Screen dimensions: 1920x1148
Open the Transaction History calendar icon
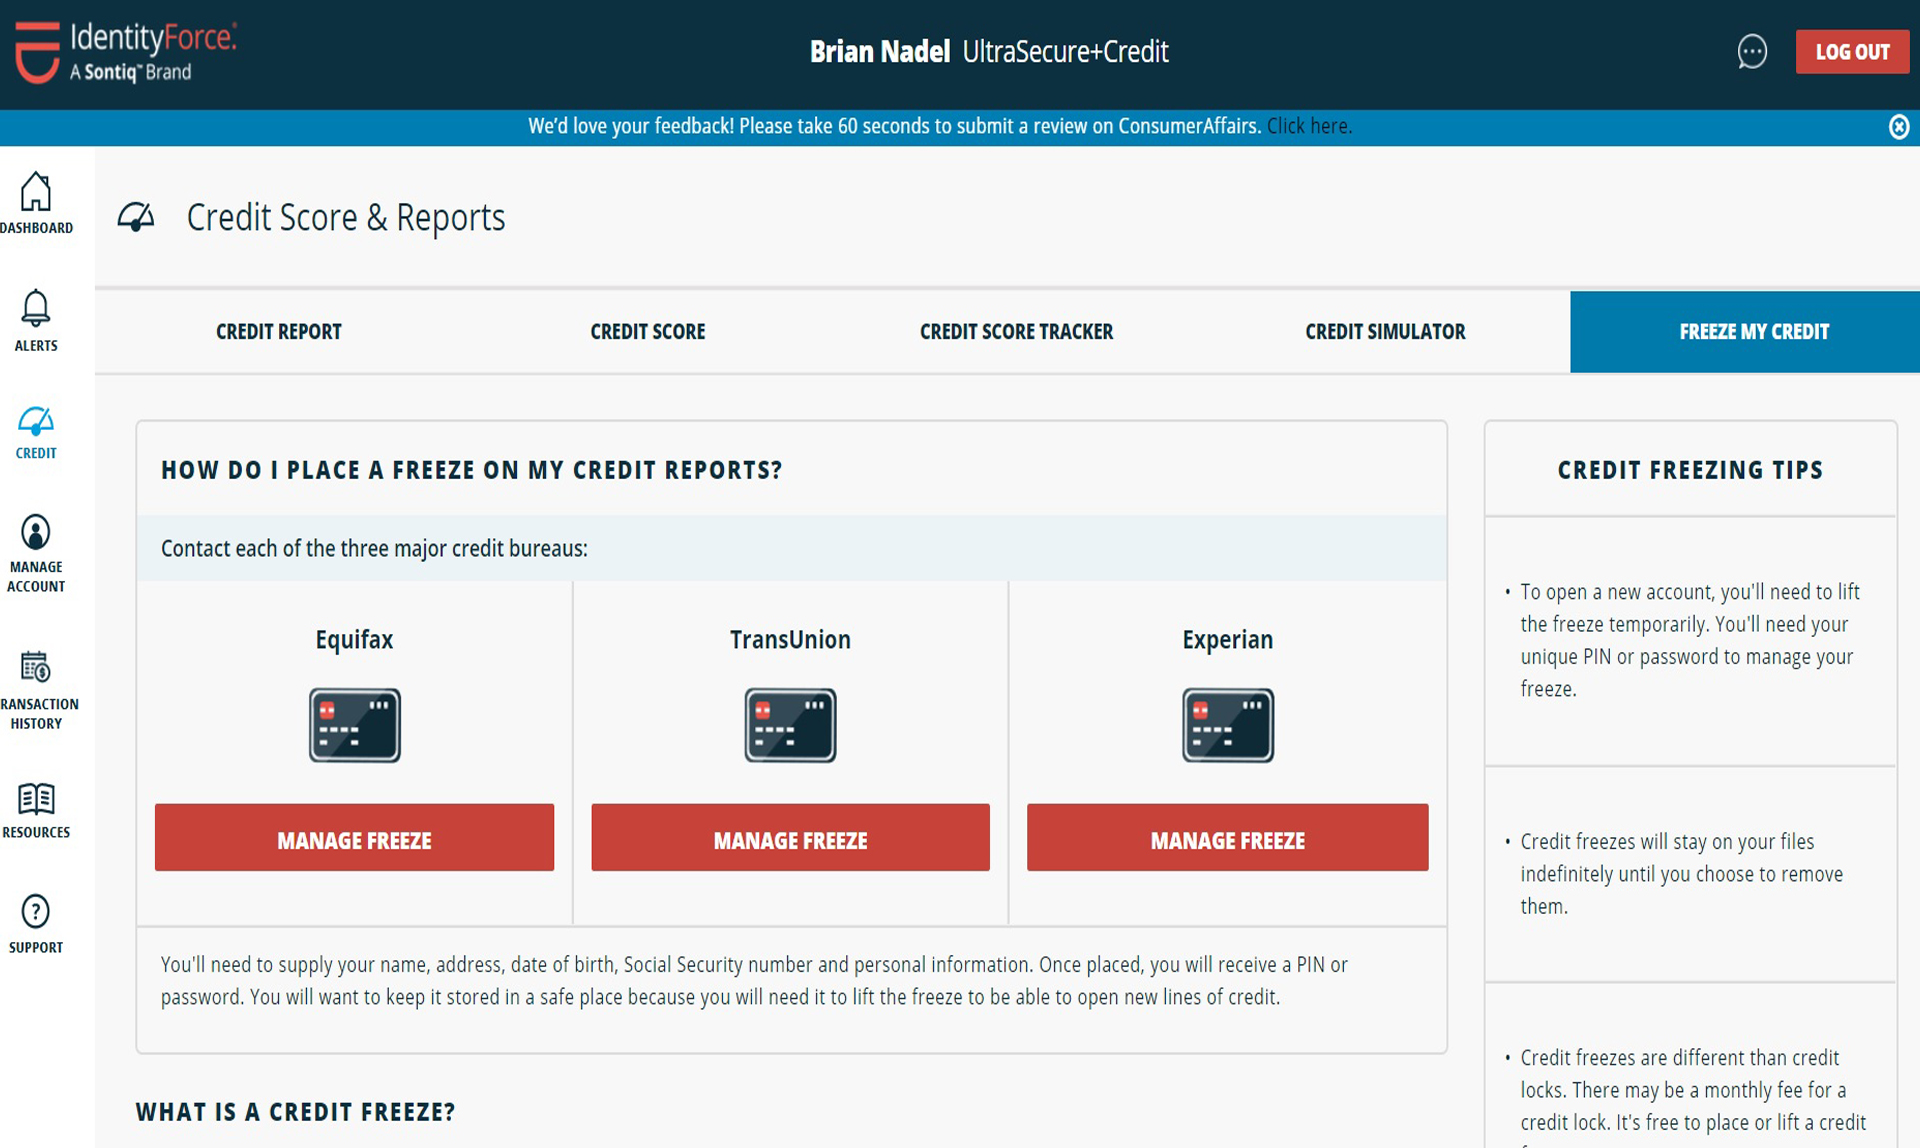[x=36, y=666]
